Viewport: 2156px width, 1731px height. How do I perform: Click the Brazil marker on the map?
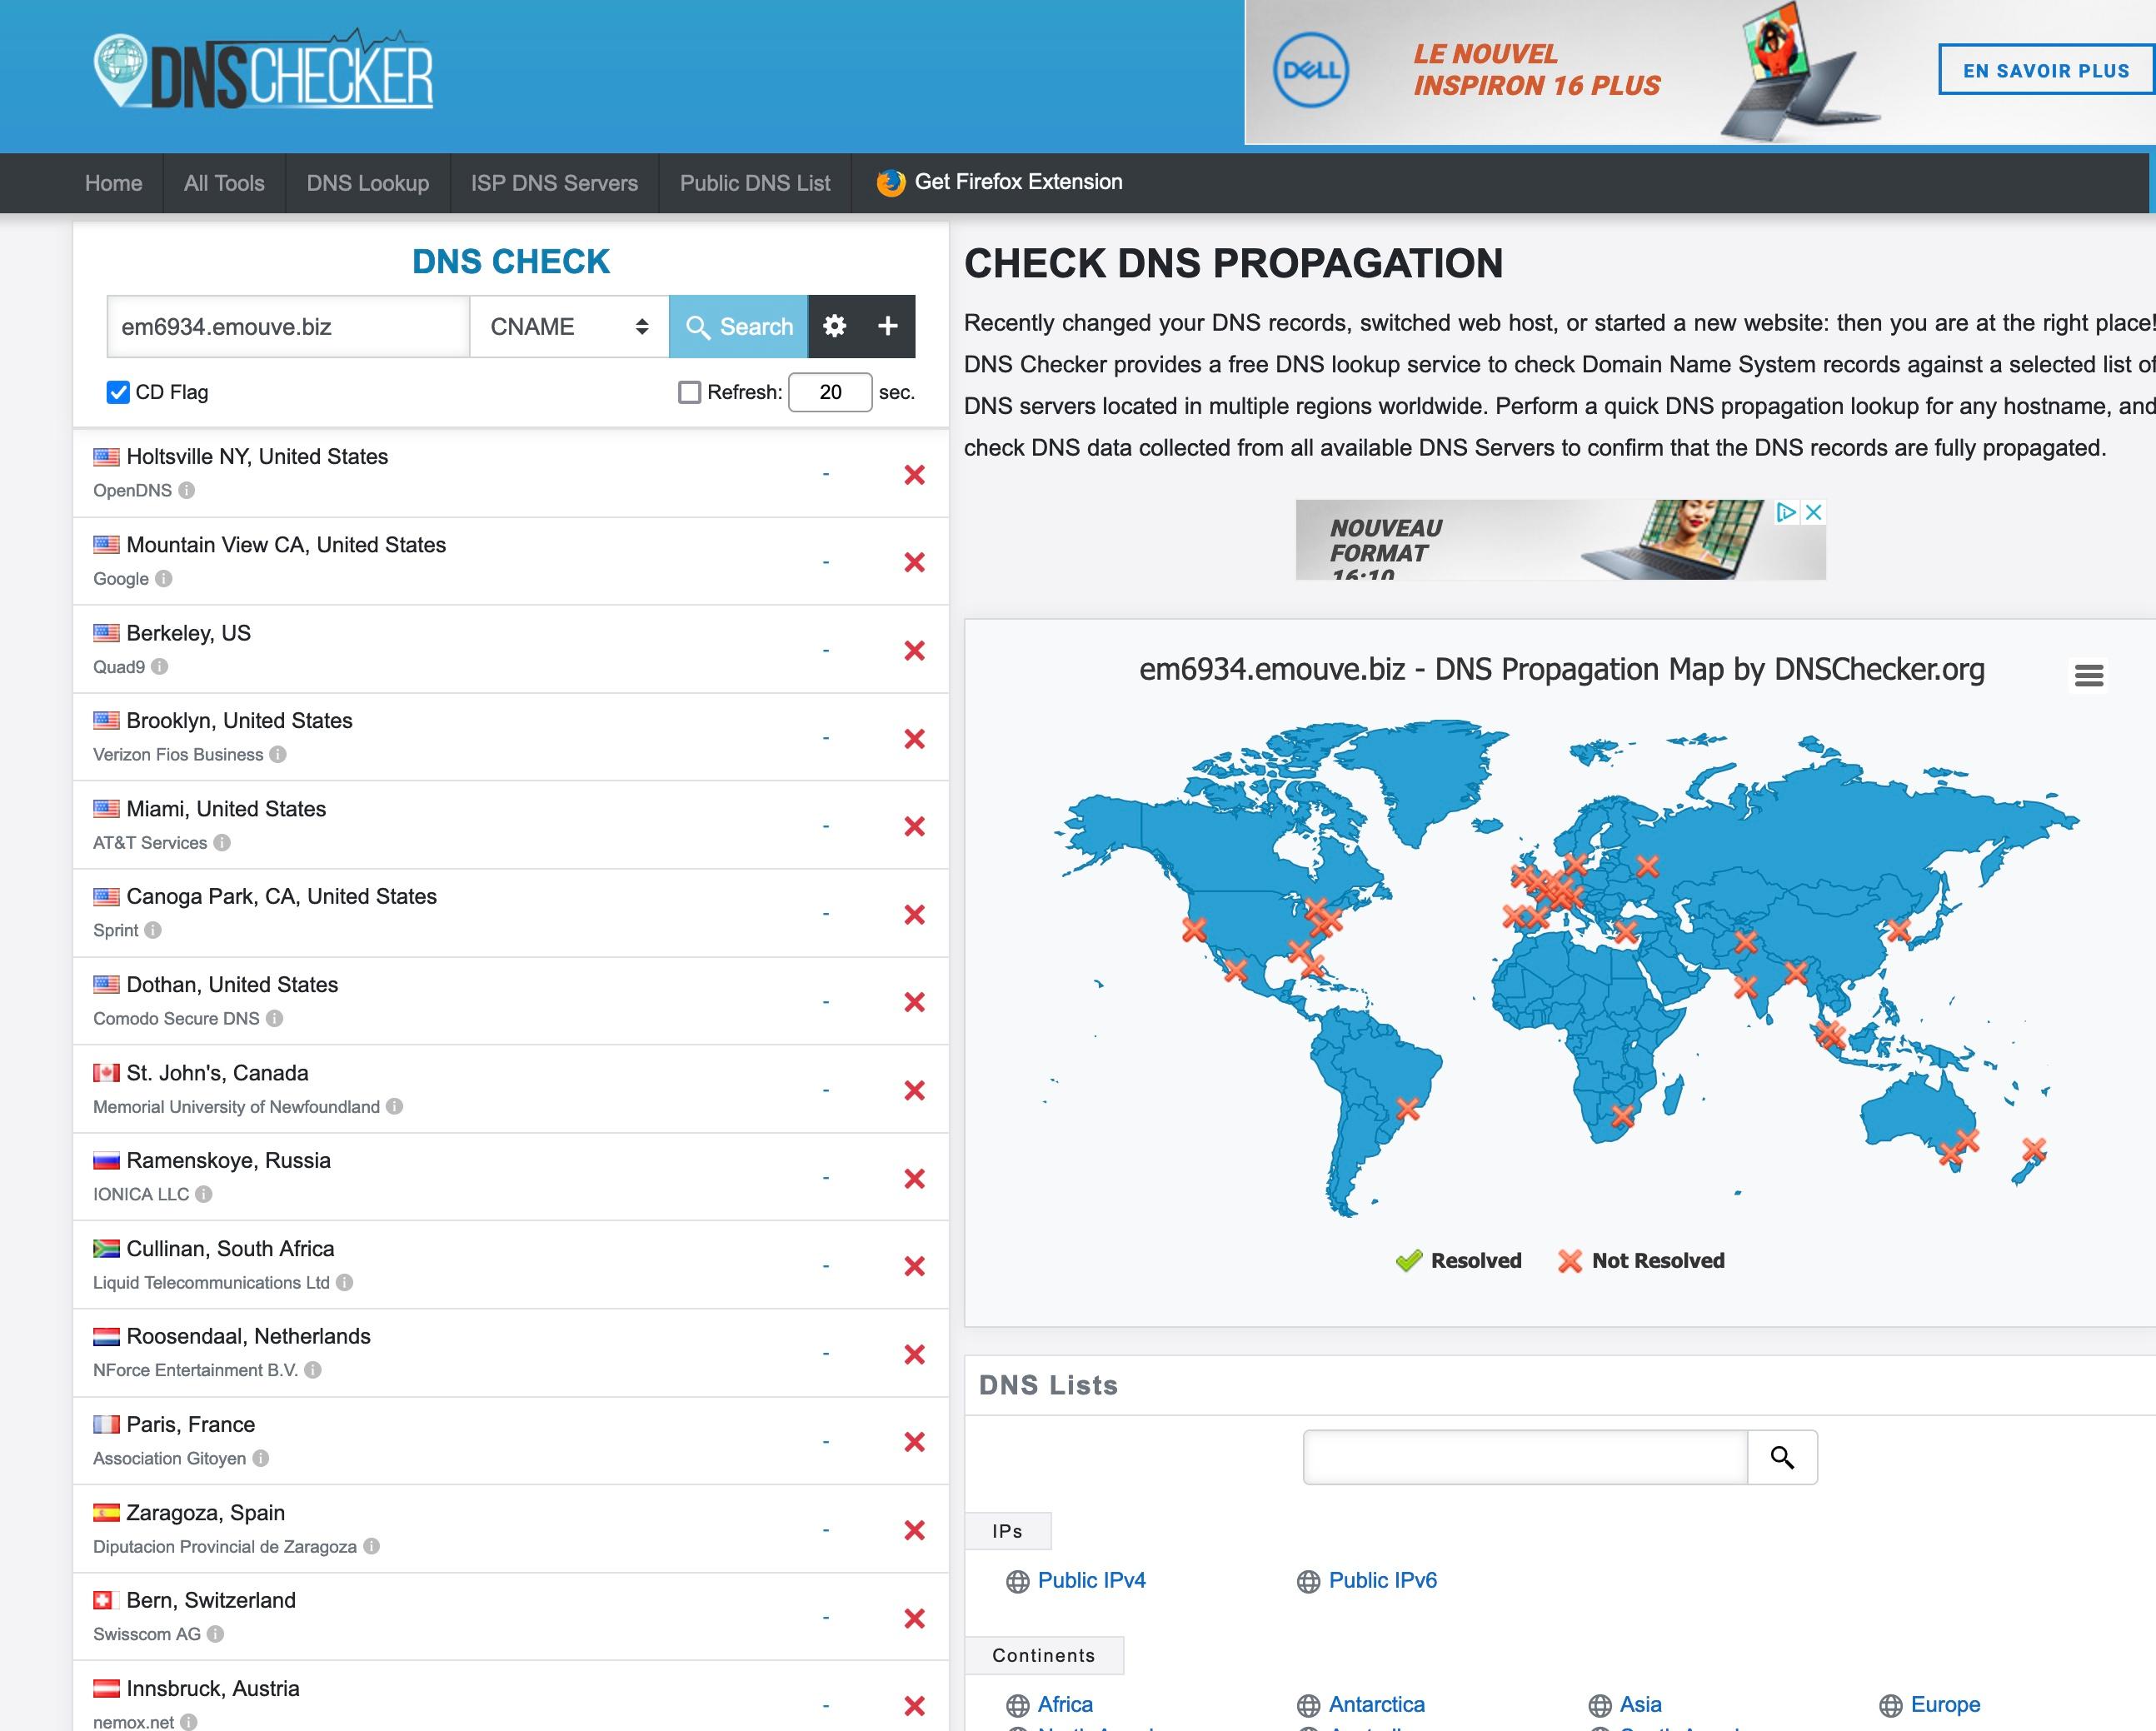pyautogui.click(x=1407, y=1108)
